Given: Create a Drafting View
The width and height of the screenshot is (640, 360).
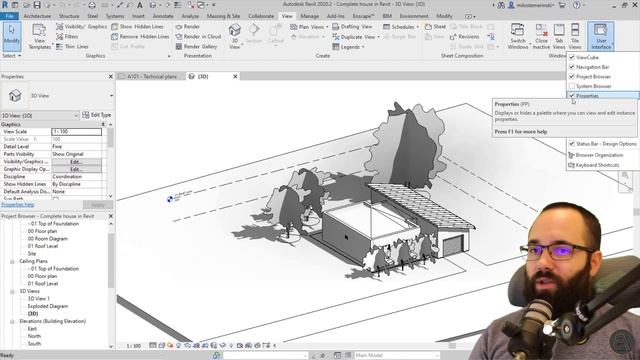Looking at the screenshot, I should (352, 27).
